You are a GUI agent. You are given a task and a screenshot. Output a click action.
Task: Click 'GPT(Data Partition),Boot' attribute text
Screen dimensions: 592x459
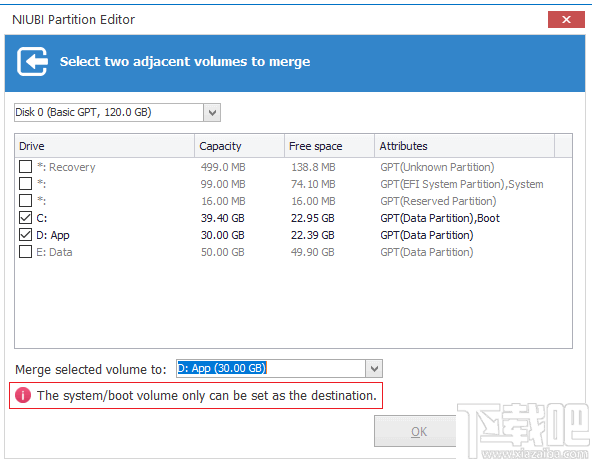click(x=440, y=218)
